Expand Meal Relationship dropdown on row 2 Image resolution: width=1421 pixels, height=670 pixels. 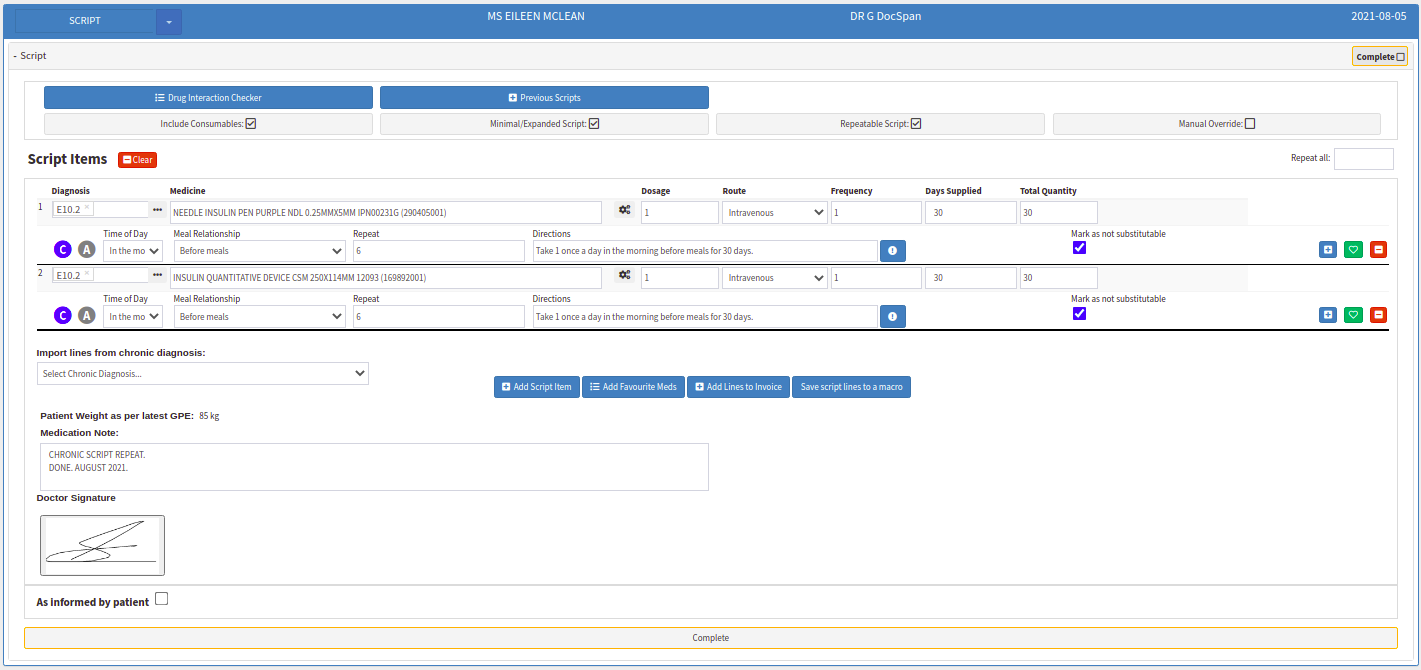tap(260, 316)
